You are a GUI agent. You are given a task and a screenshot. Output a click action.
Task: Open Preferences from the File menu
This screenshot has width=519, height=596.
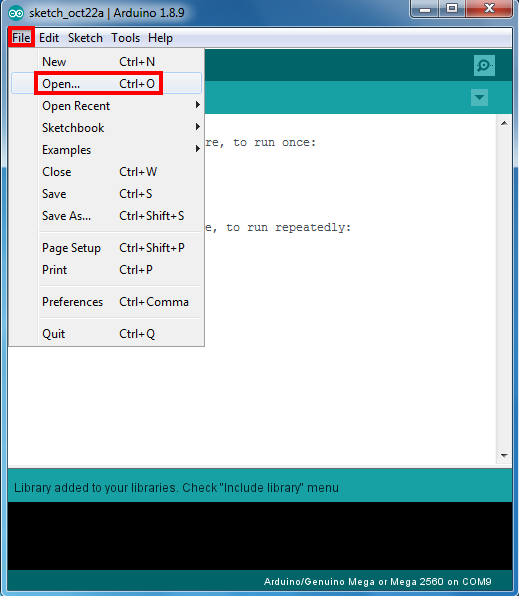106,301
